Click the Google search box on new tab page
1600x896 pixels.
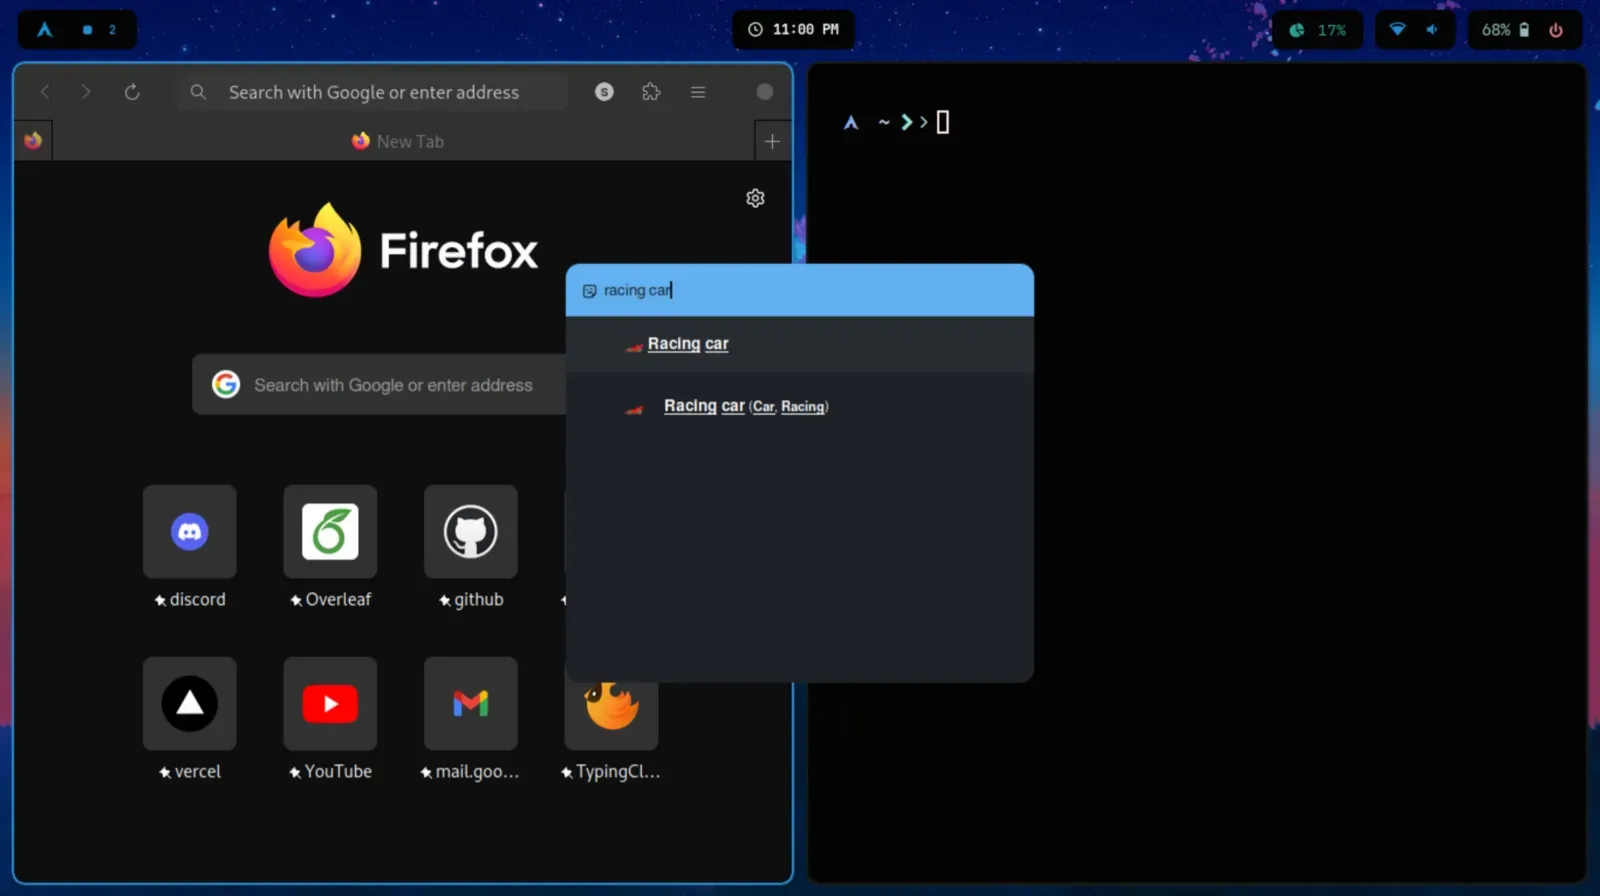[380, 385]
